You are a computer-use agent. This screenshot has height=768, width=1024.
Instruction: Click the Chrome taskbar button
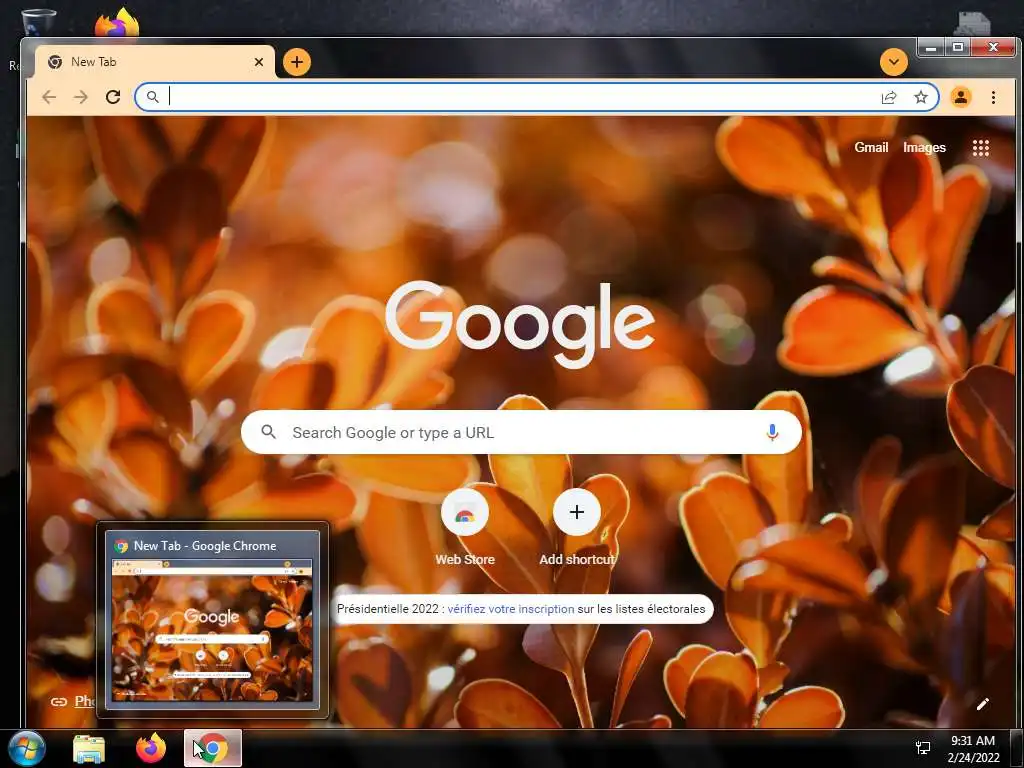pyautogui.click(x=212, y=748)
